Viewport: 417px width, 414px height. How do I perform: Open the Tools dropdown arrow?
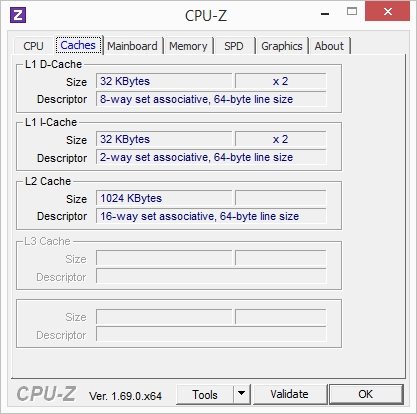(242, 394)
